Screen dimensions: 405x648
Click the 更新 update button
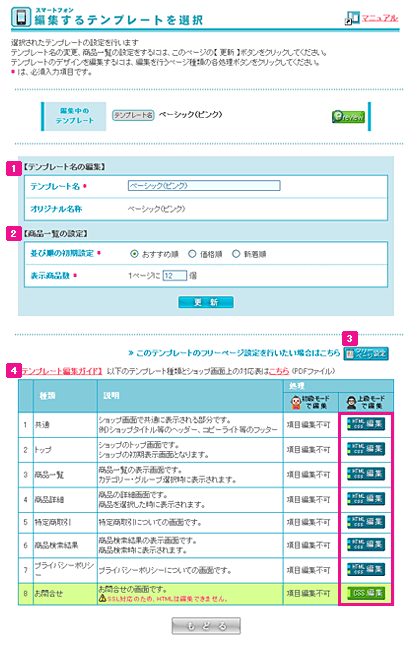(206, 302)
